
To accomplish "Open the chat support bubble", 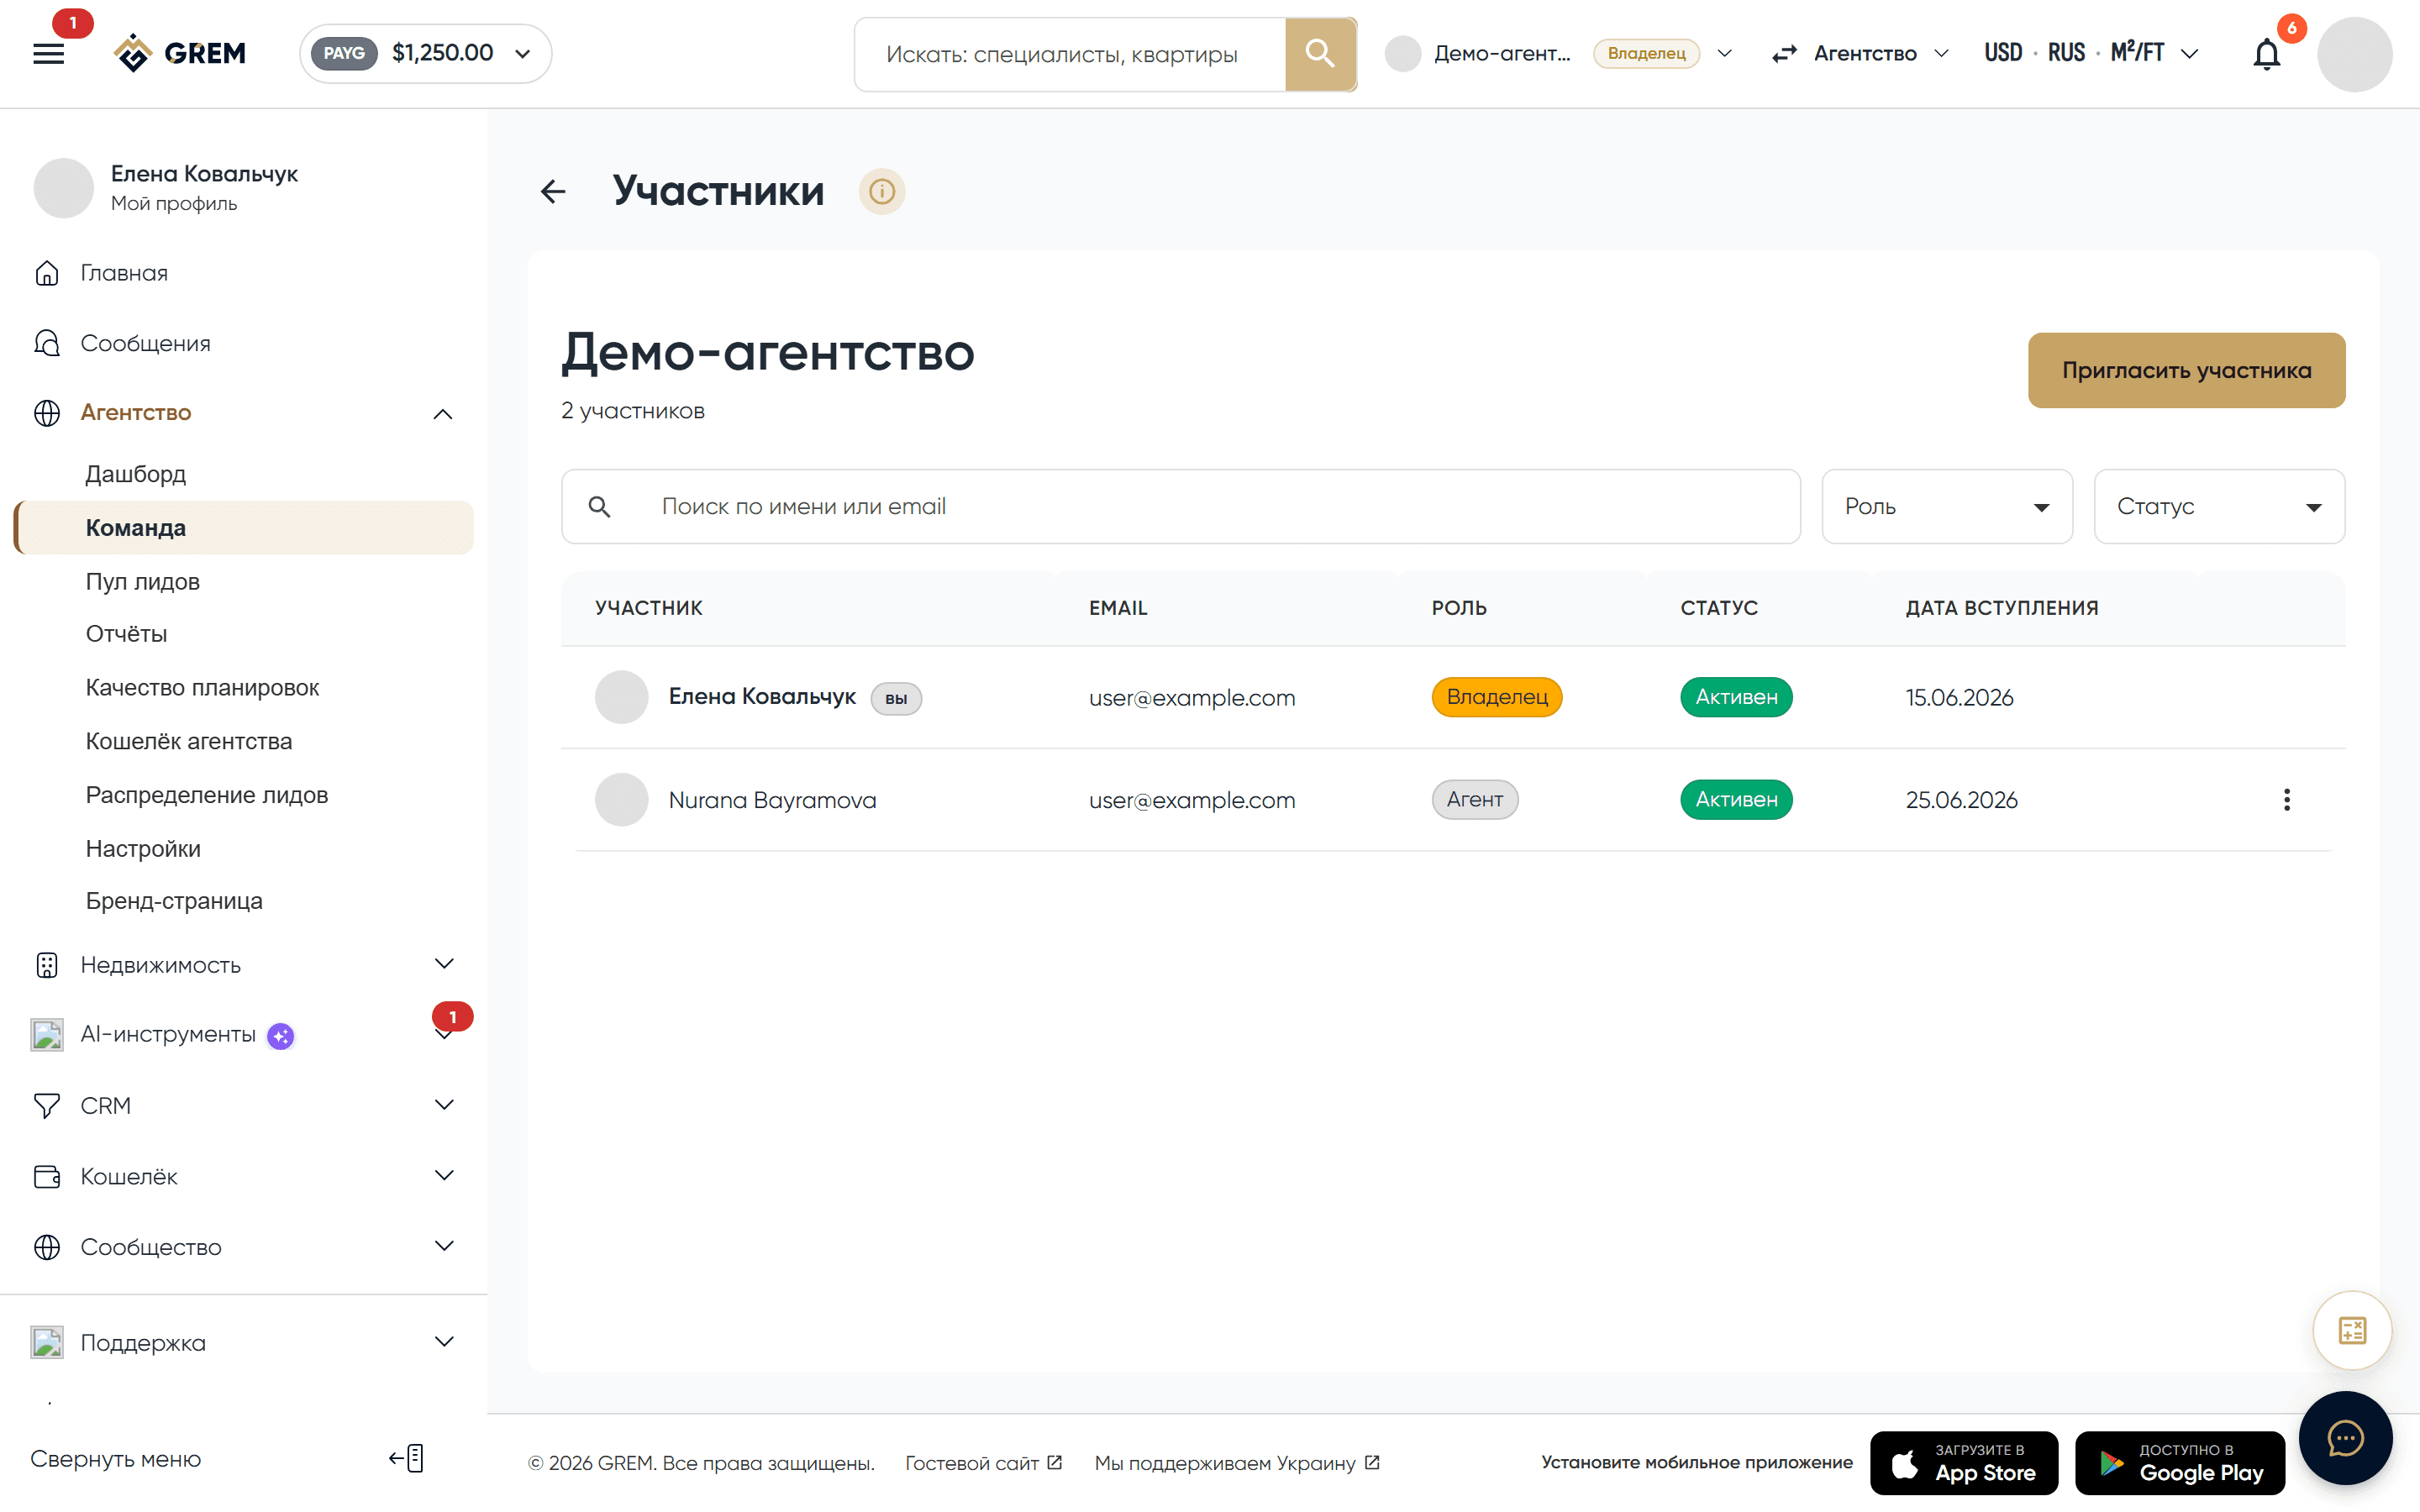I will 2345,1438.
